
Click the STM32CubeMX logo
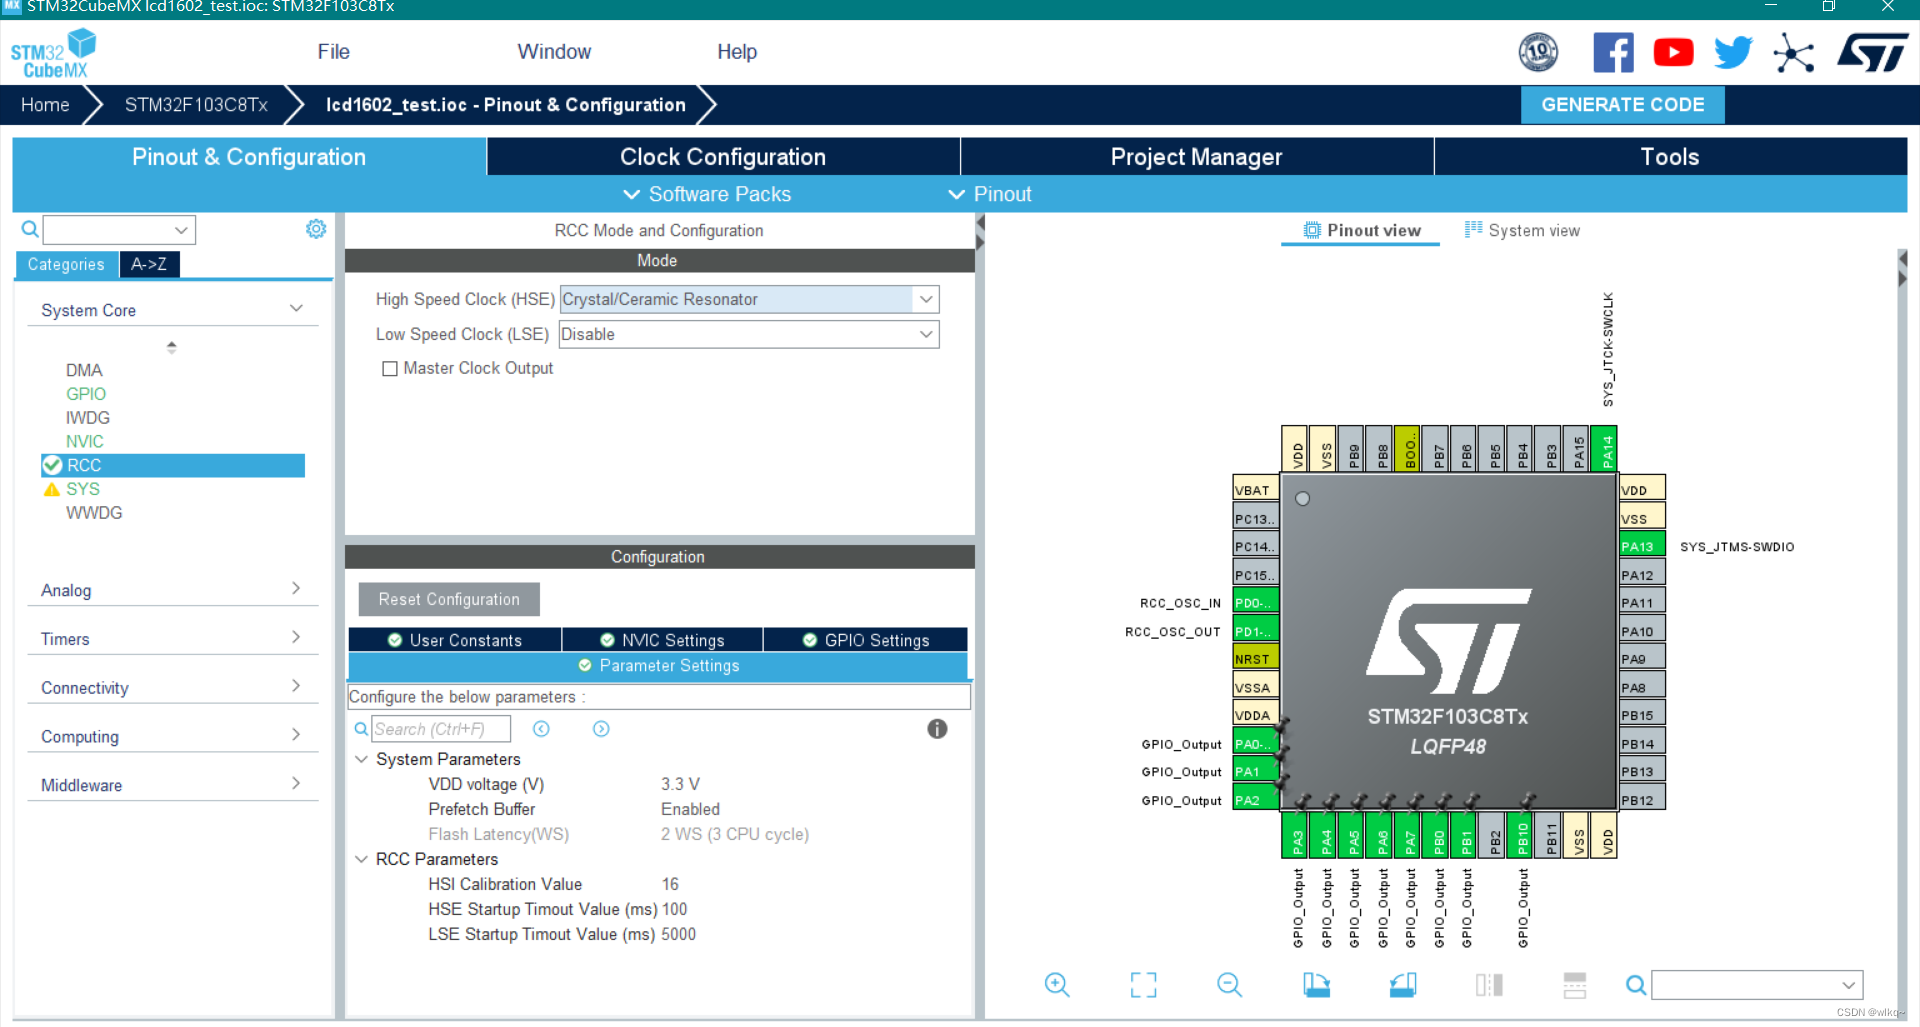pos(53,53)
